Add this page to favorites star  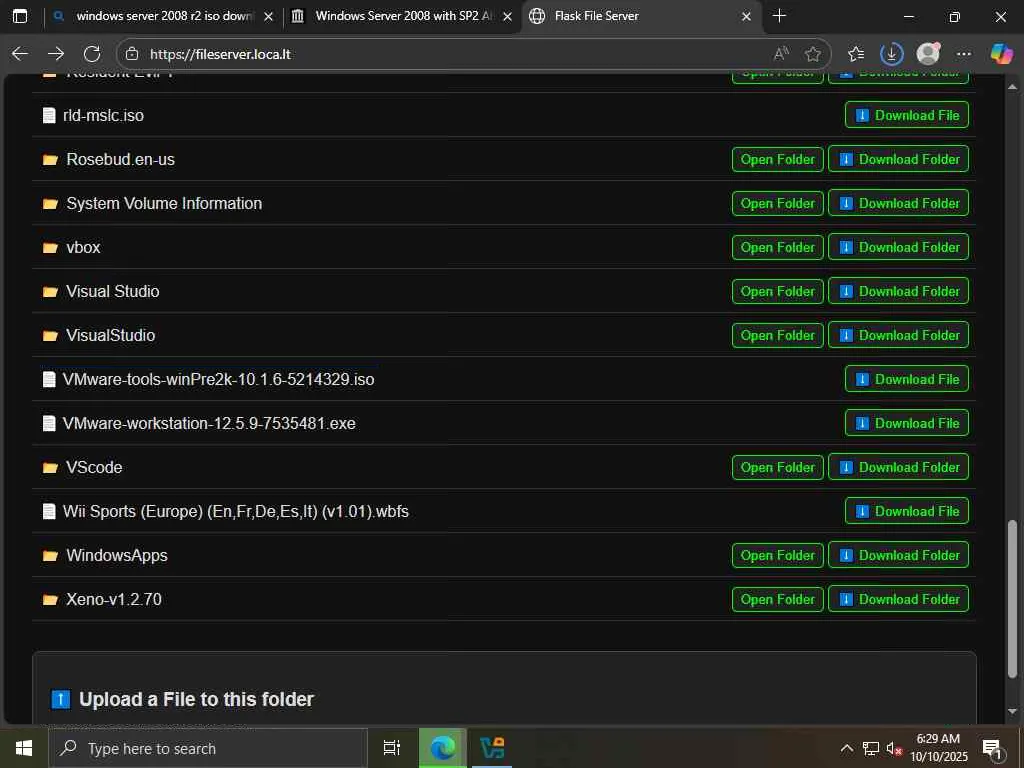tap(812, 54)
